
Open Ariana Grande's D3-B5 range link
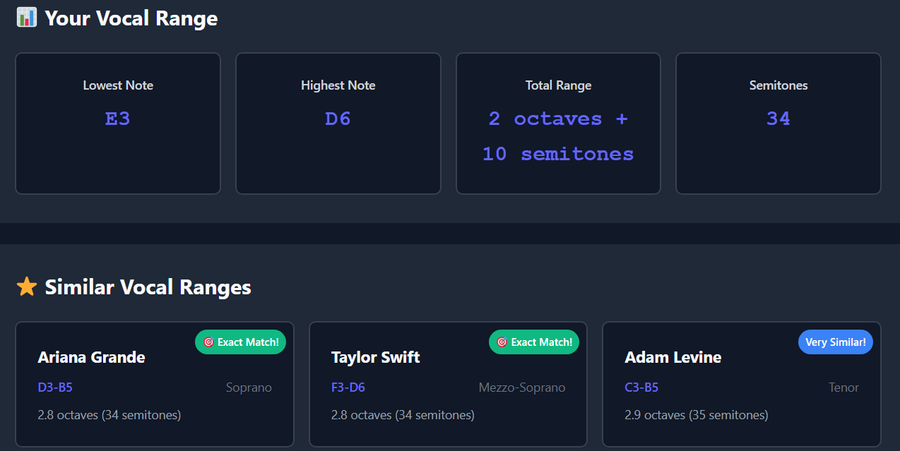coord(56,388)
